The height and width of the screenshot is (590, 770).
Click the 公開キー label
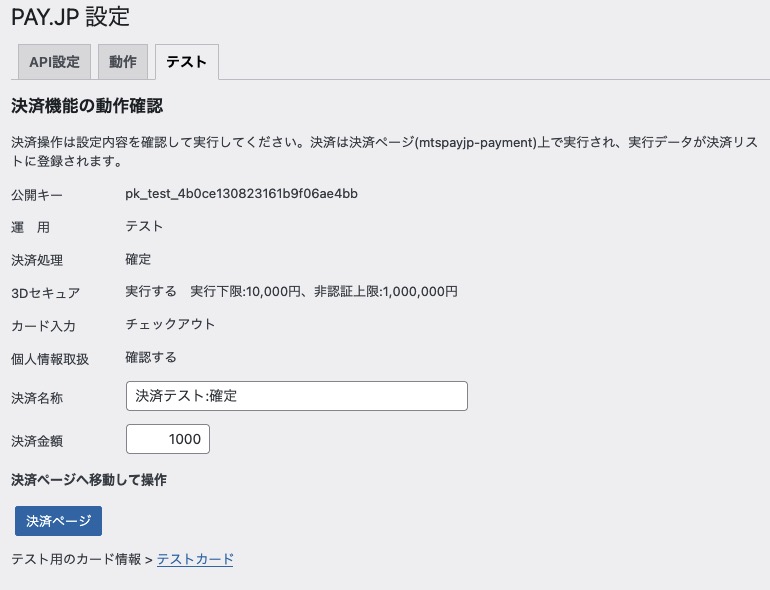pos(37,194)
